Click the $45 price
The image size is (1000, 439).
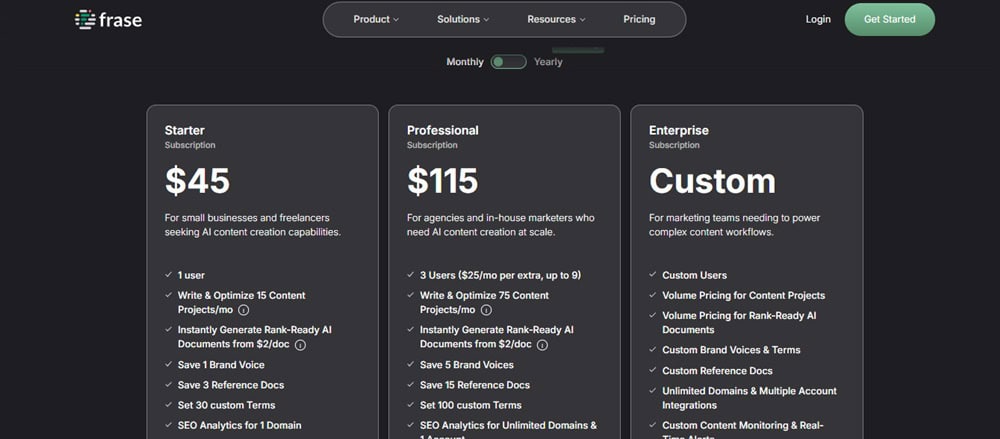[197, 181]
